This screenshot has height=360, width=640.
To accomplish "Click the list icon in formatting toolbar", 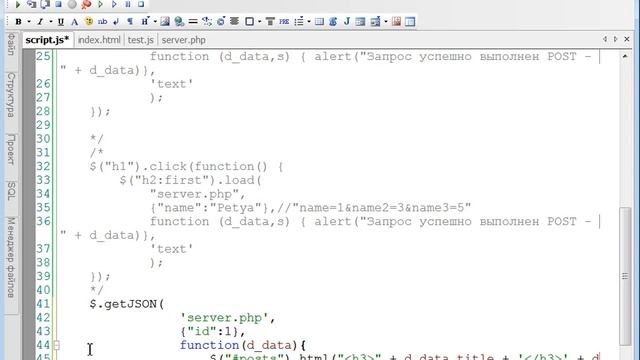I will 299,21.
